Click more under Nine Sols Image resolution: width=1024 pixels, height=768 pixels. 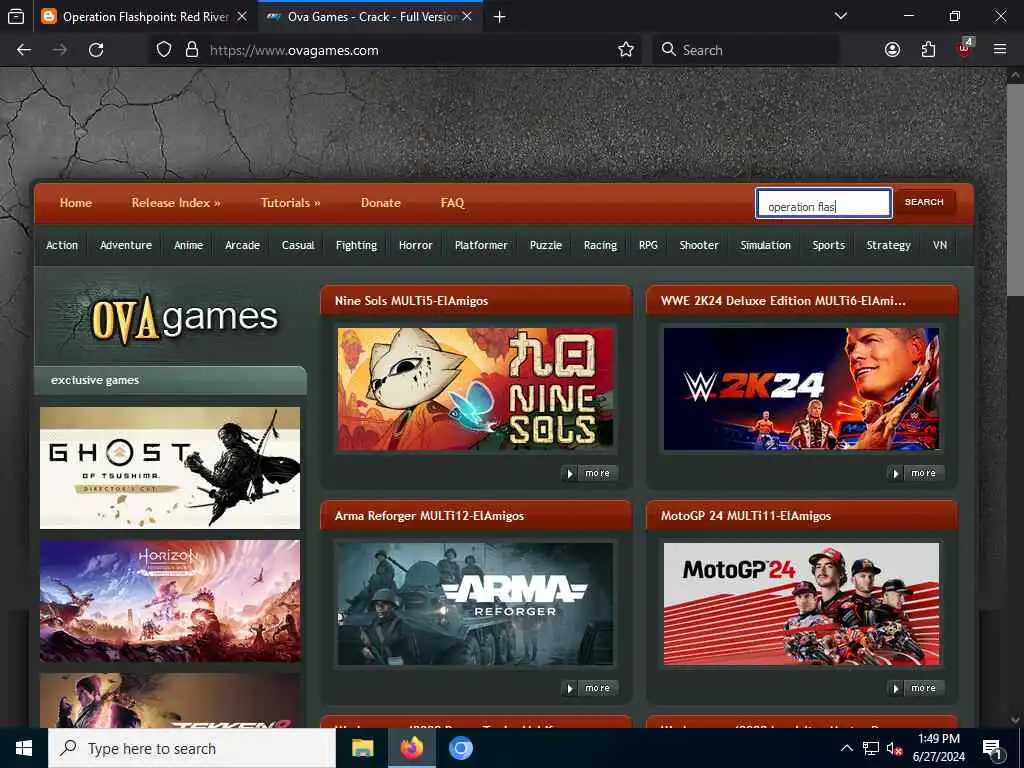590,473
